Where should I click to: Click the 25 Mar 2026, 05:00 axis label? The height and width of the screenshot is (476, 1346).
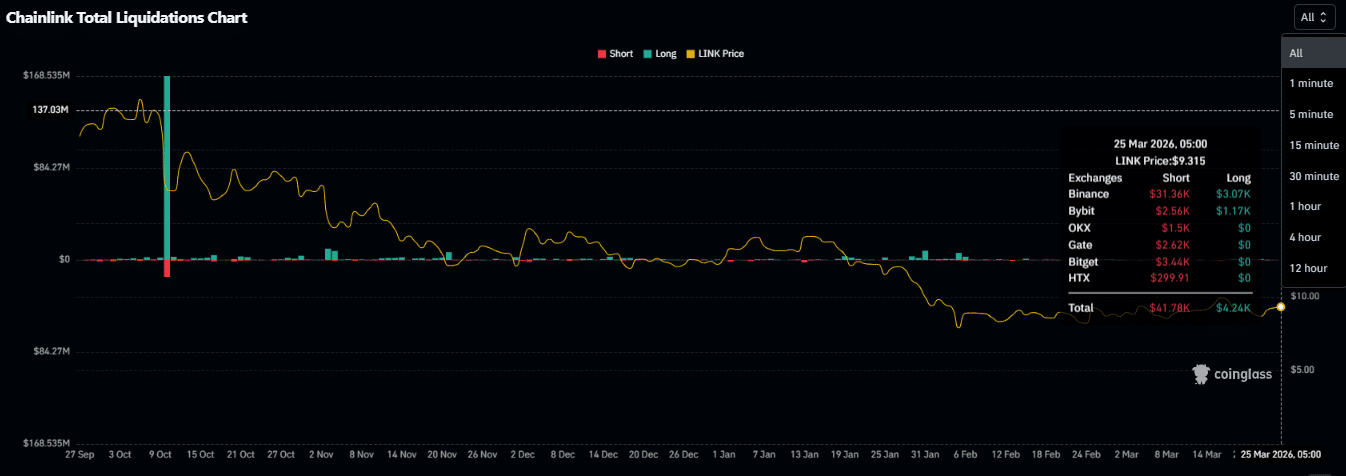1281,454
